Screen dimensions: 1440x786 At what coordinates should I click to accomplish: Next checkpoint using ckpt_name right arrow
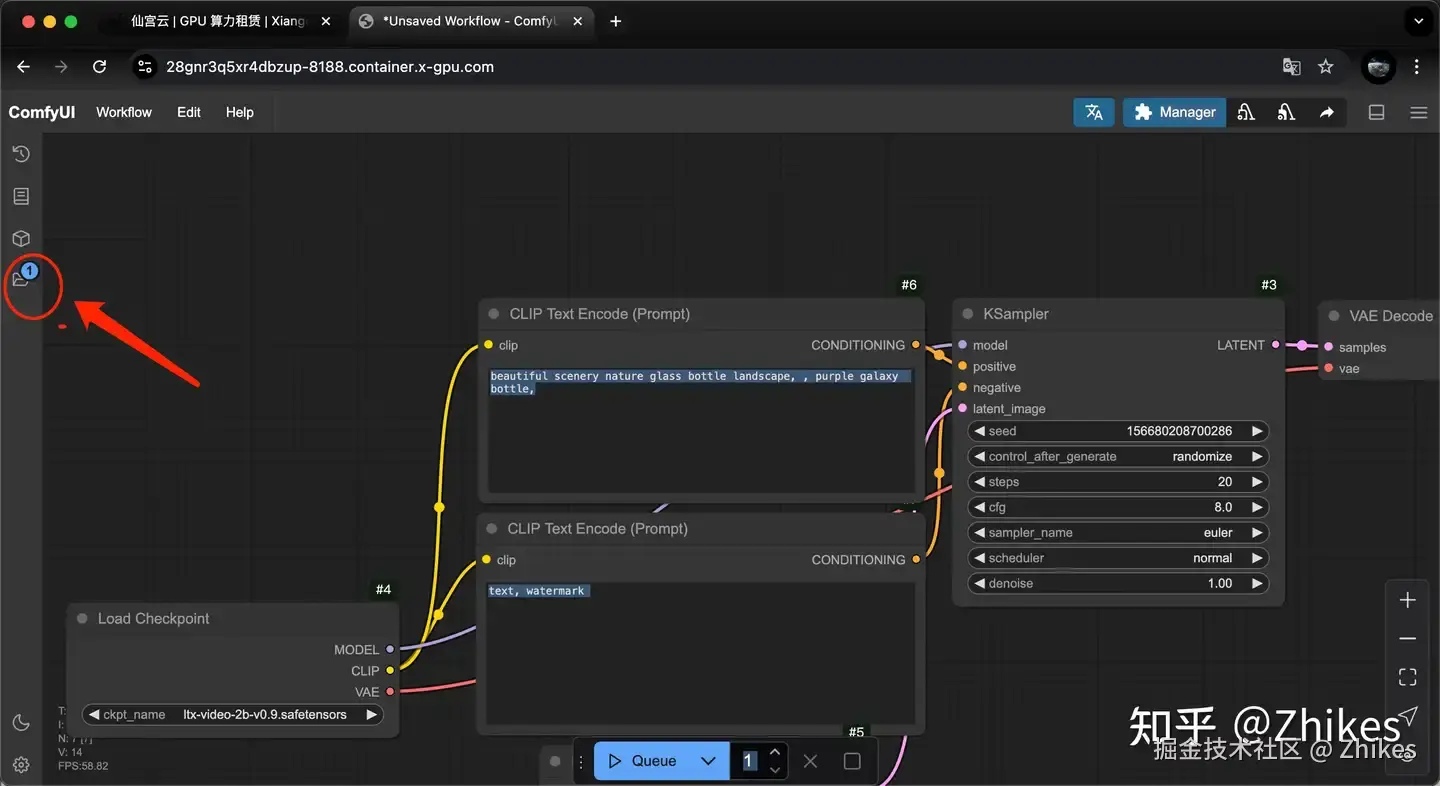click(372, 715)
